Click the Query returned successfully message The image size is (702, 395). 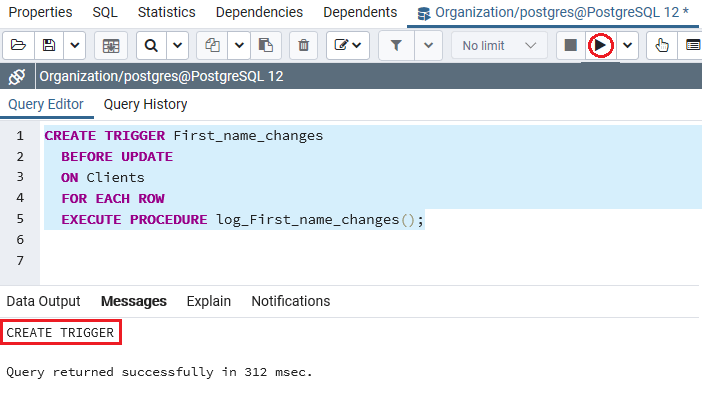click(159, 372)
